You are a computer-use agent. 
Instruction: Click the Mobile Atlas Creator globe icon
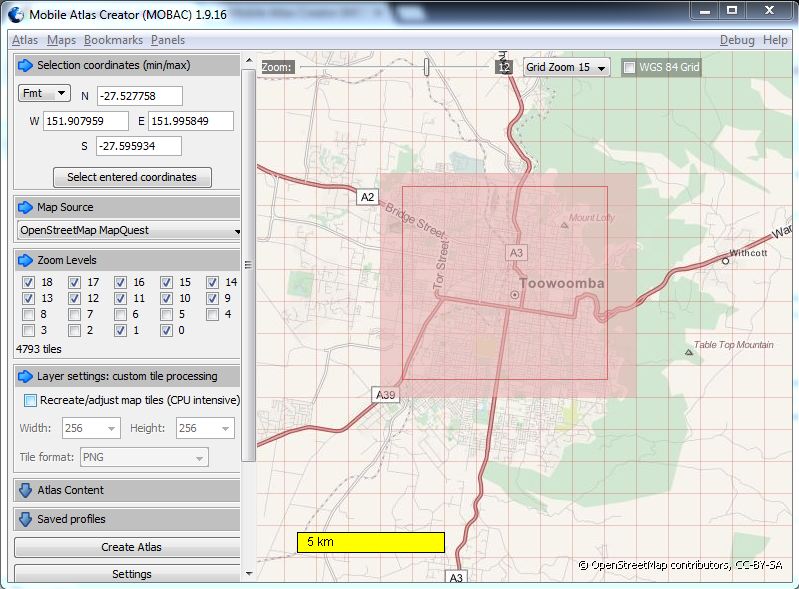click(x=15, y=14)
